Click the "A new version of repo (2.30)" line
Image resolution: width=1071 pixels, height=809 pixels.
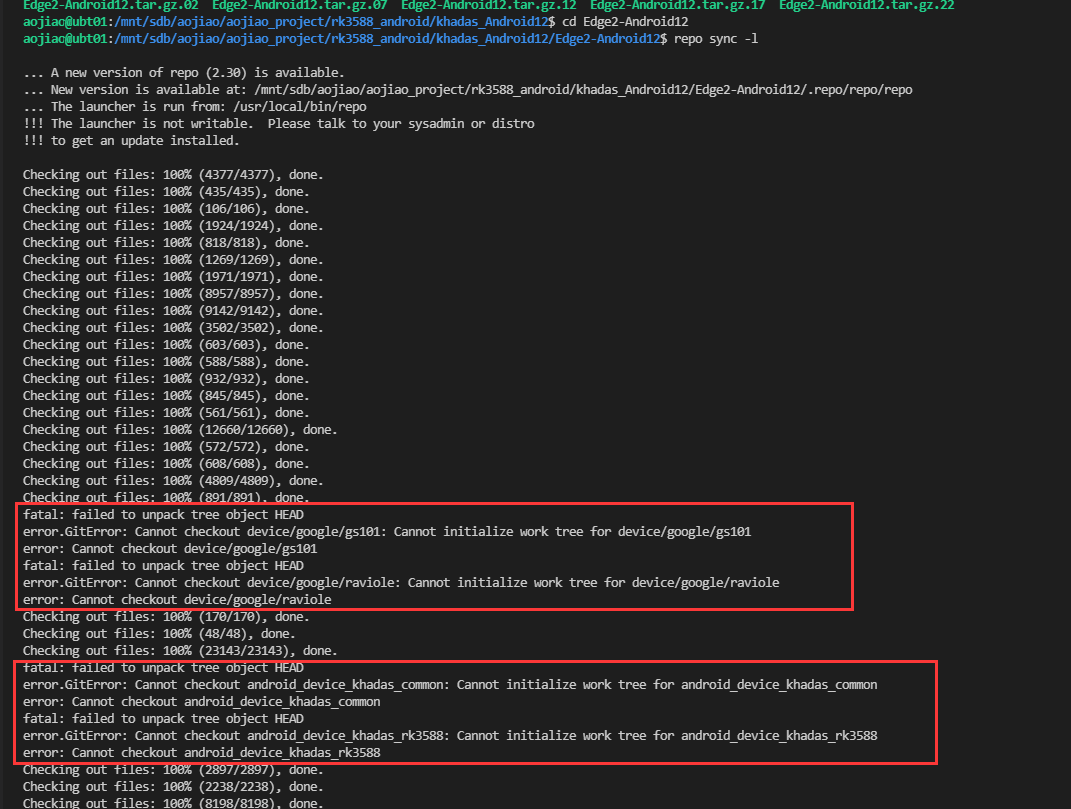(x=183, y=73)
